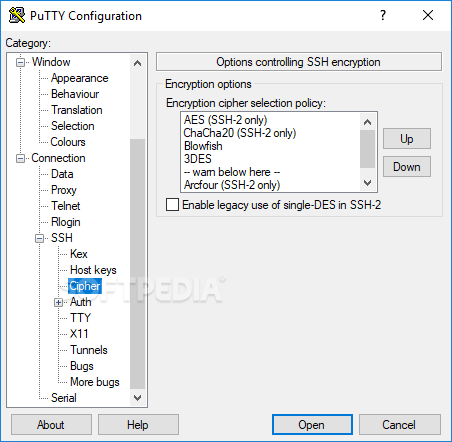This screenshot has height=442, width=452.
Task: Select Tunnels category
Action: [89, 350]
